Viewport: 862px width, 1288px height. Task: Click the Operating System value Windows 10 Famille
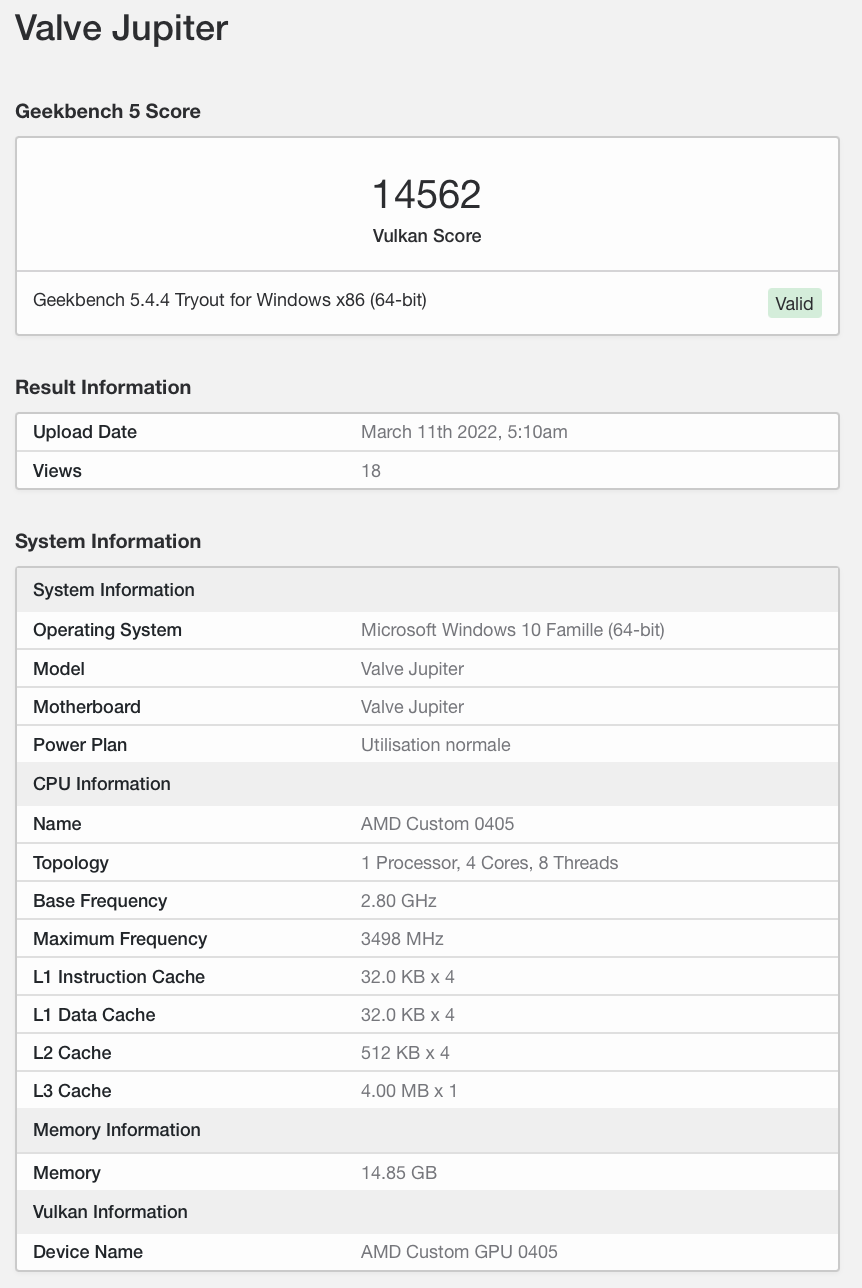tap(512, 630)
